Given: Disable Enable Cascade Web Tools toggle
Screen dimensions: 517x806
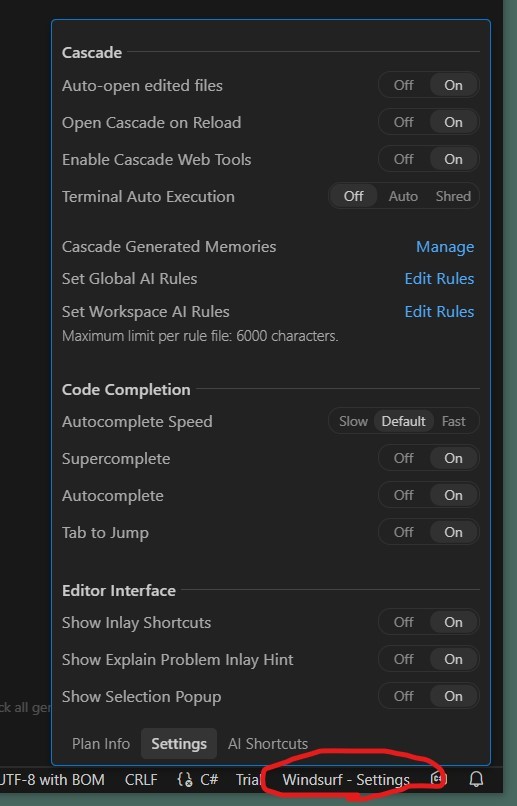Looking at the screenshot, I should 403,159.
